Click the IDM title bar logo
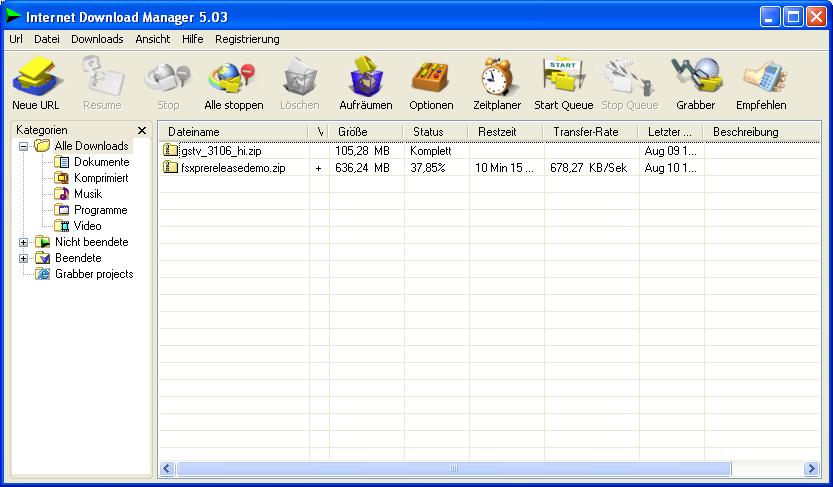Image resolution: width=833 pixels, height=487 pixels. point(14,16)
